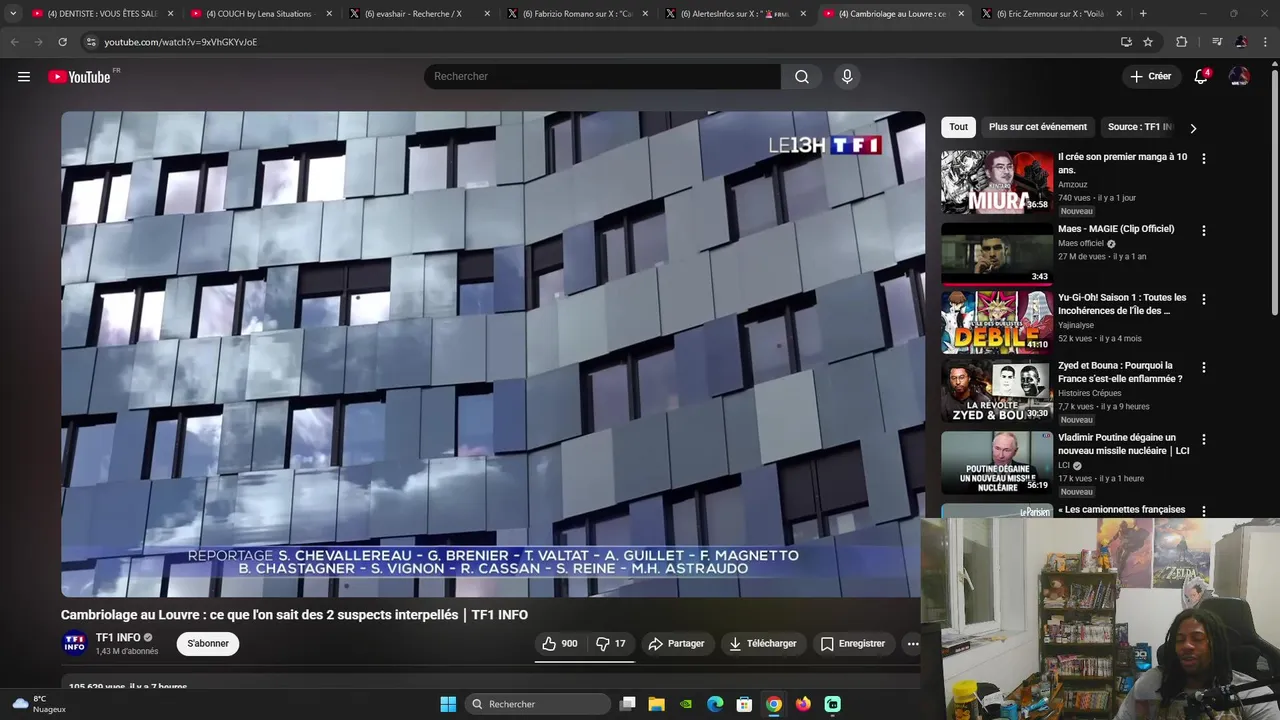Screen dimensions: 1280x720
Task: Open the account avatar menu
Action: click(x=1239, y=77)
